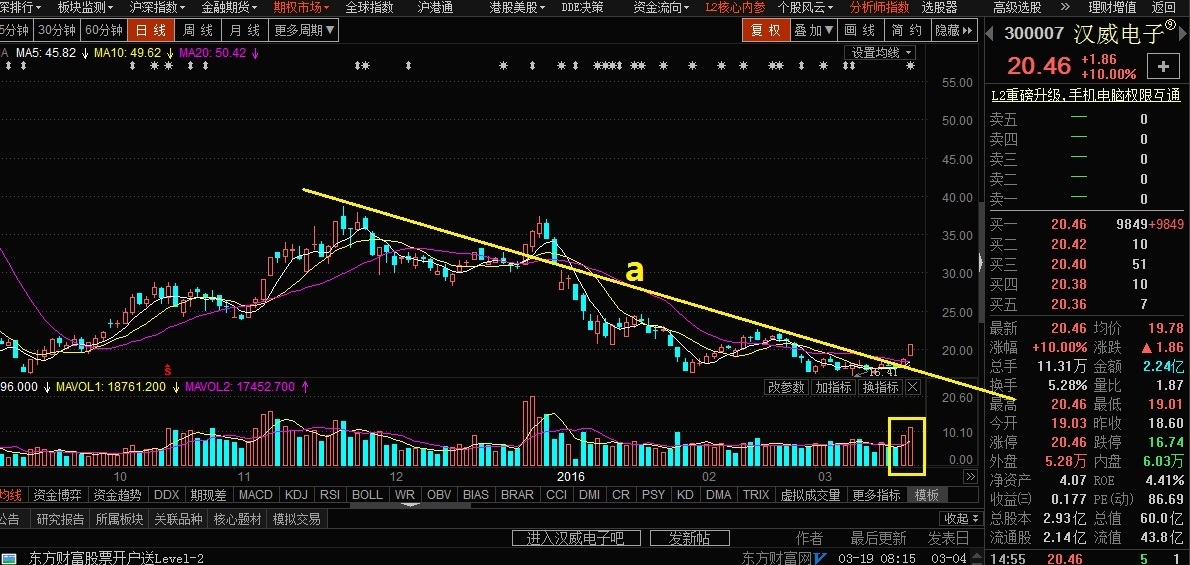Open 分析师指数 menu item
Image resolution: width=1190 pixels, height=565 pixels.
879,8
